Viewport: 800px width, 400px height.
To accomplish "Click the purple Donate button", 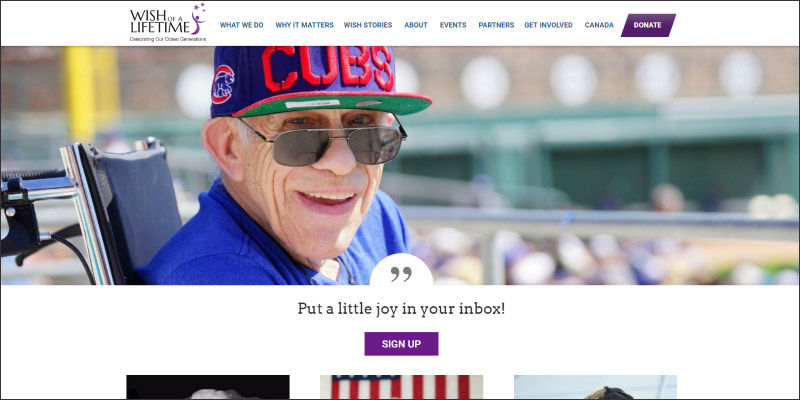I will click(648, 25).
